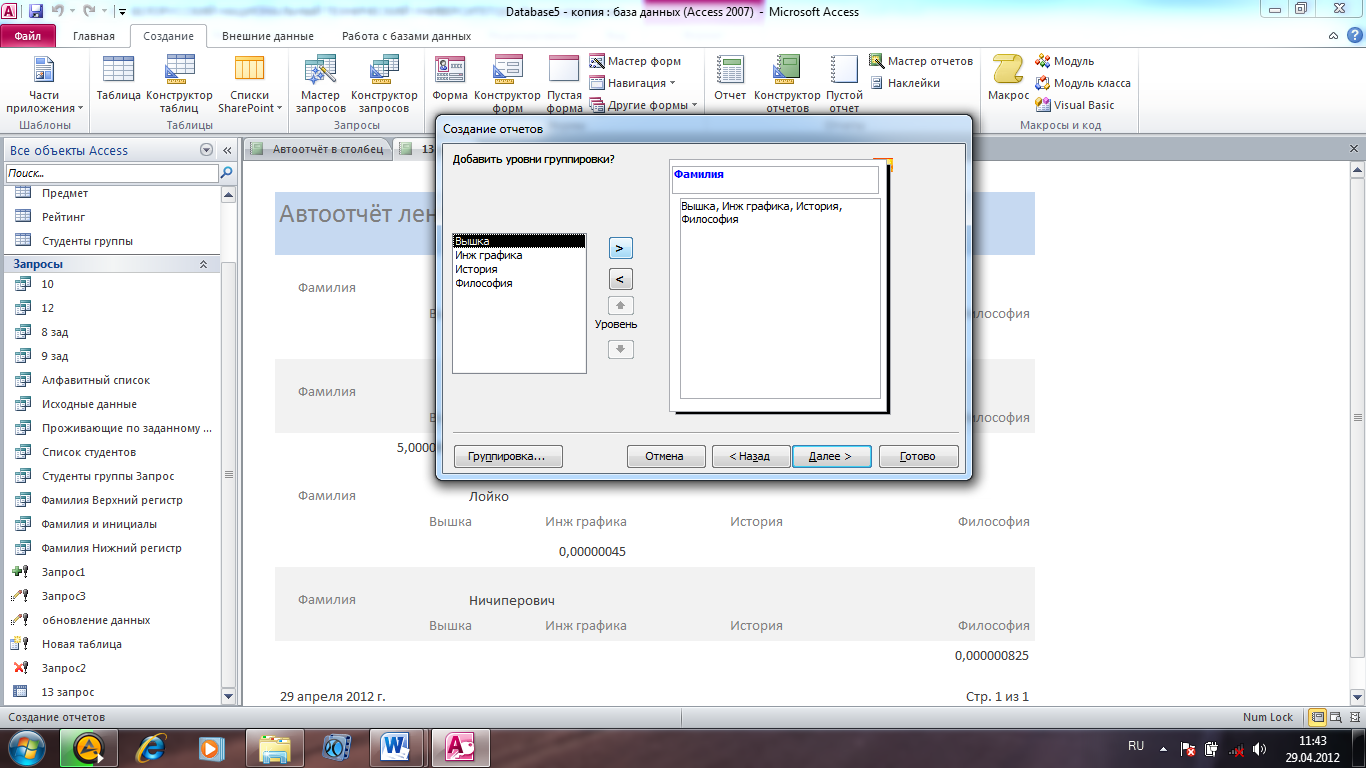Select the Список студентов query

pyautogui.click(x=111, y=452)
